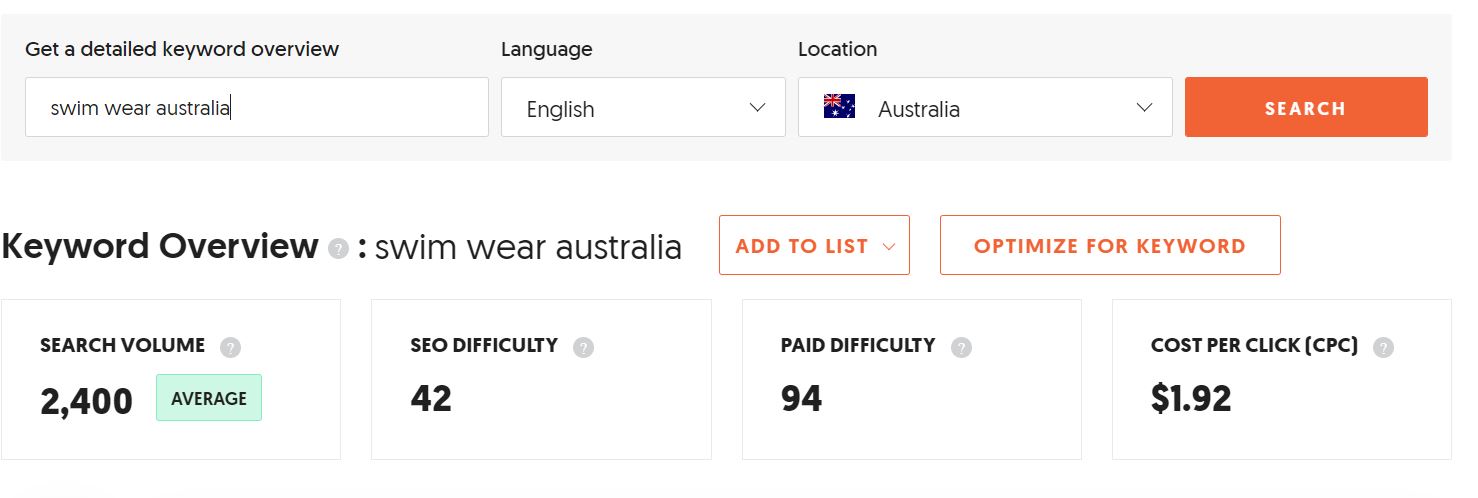The width and height of the screenshot is (1478, 498).
Task: Select the 2,400 search volume value
Action: (86, 402)
